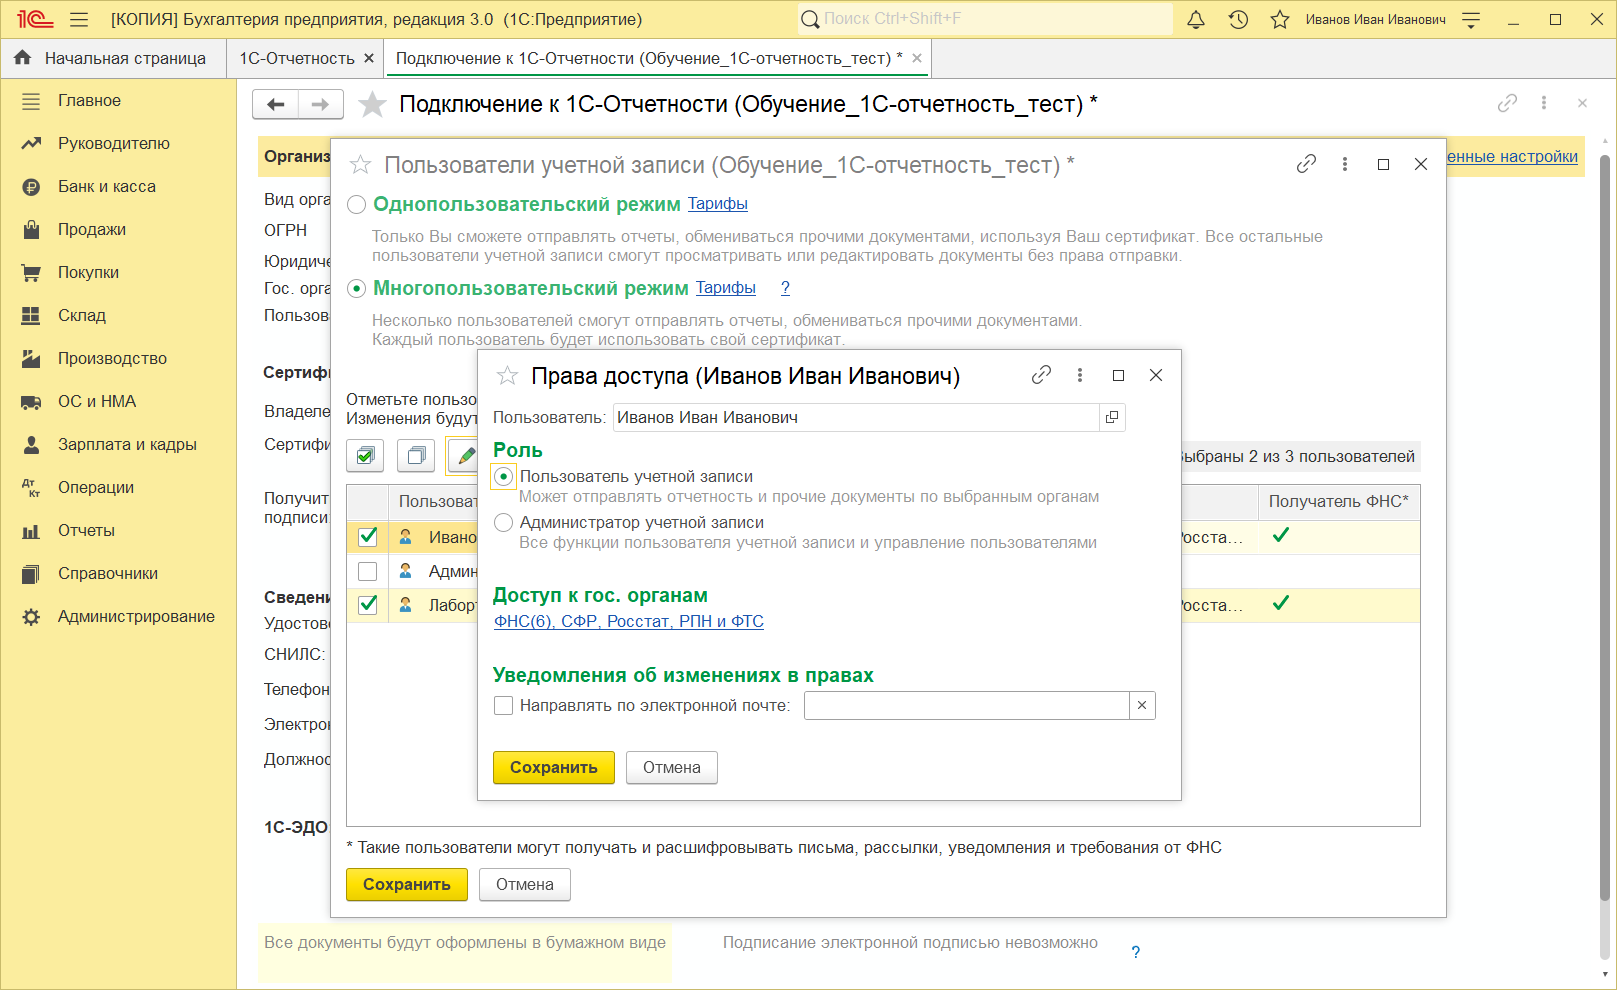Open user selection button in Пользователь field
1617x990 pixels.
tap(1112, 417)
